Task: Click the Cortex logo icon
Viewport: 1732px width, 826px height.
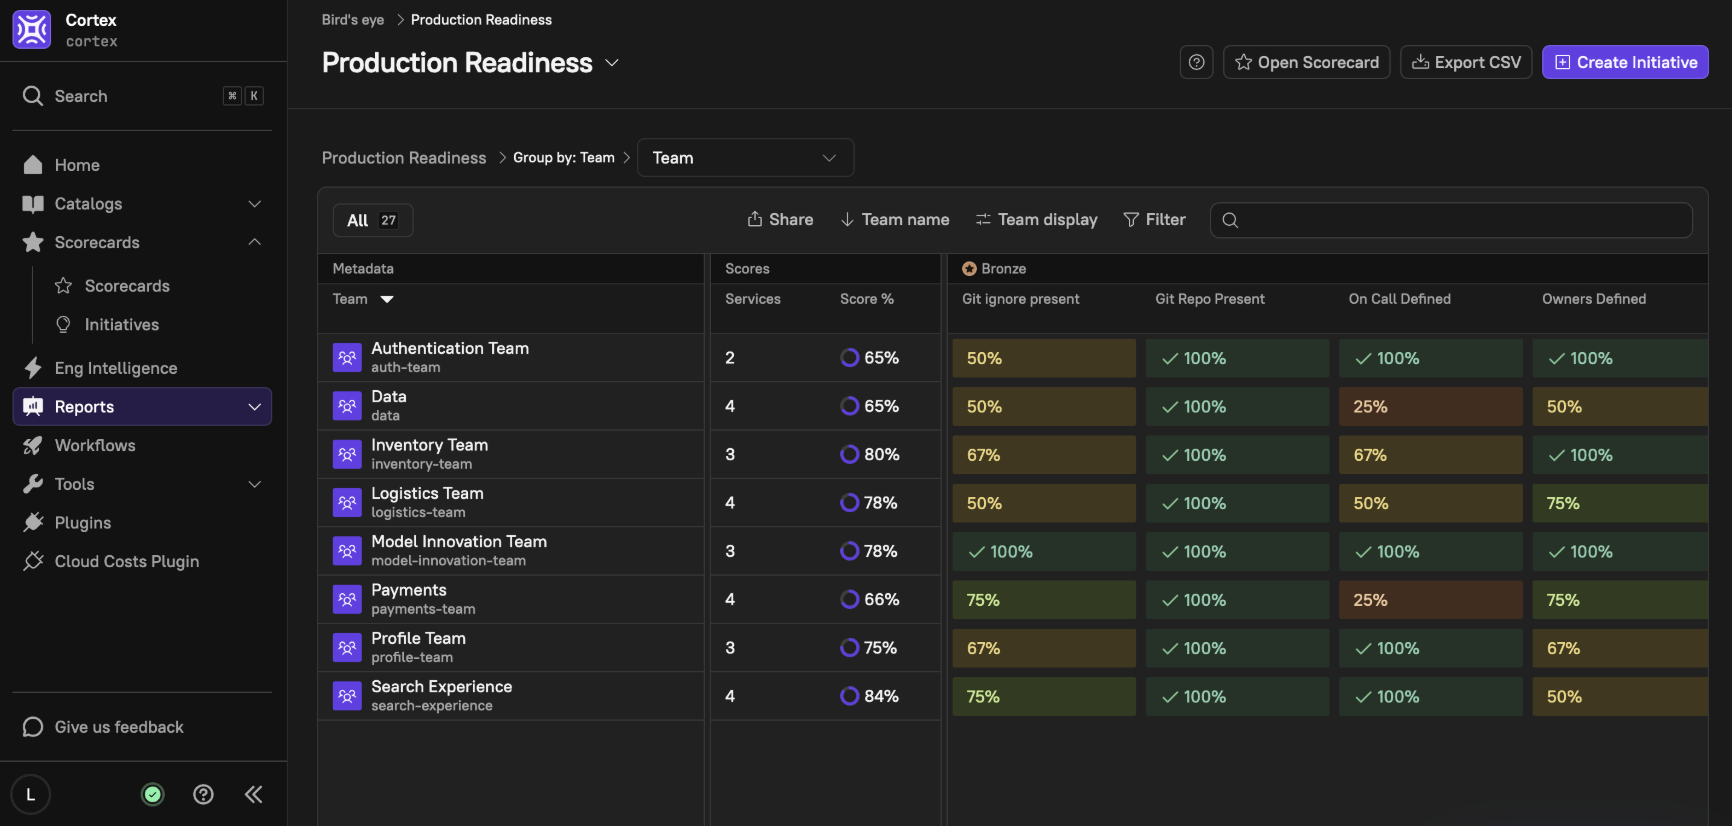Action: [x=32, y=30]
